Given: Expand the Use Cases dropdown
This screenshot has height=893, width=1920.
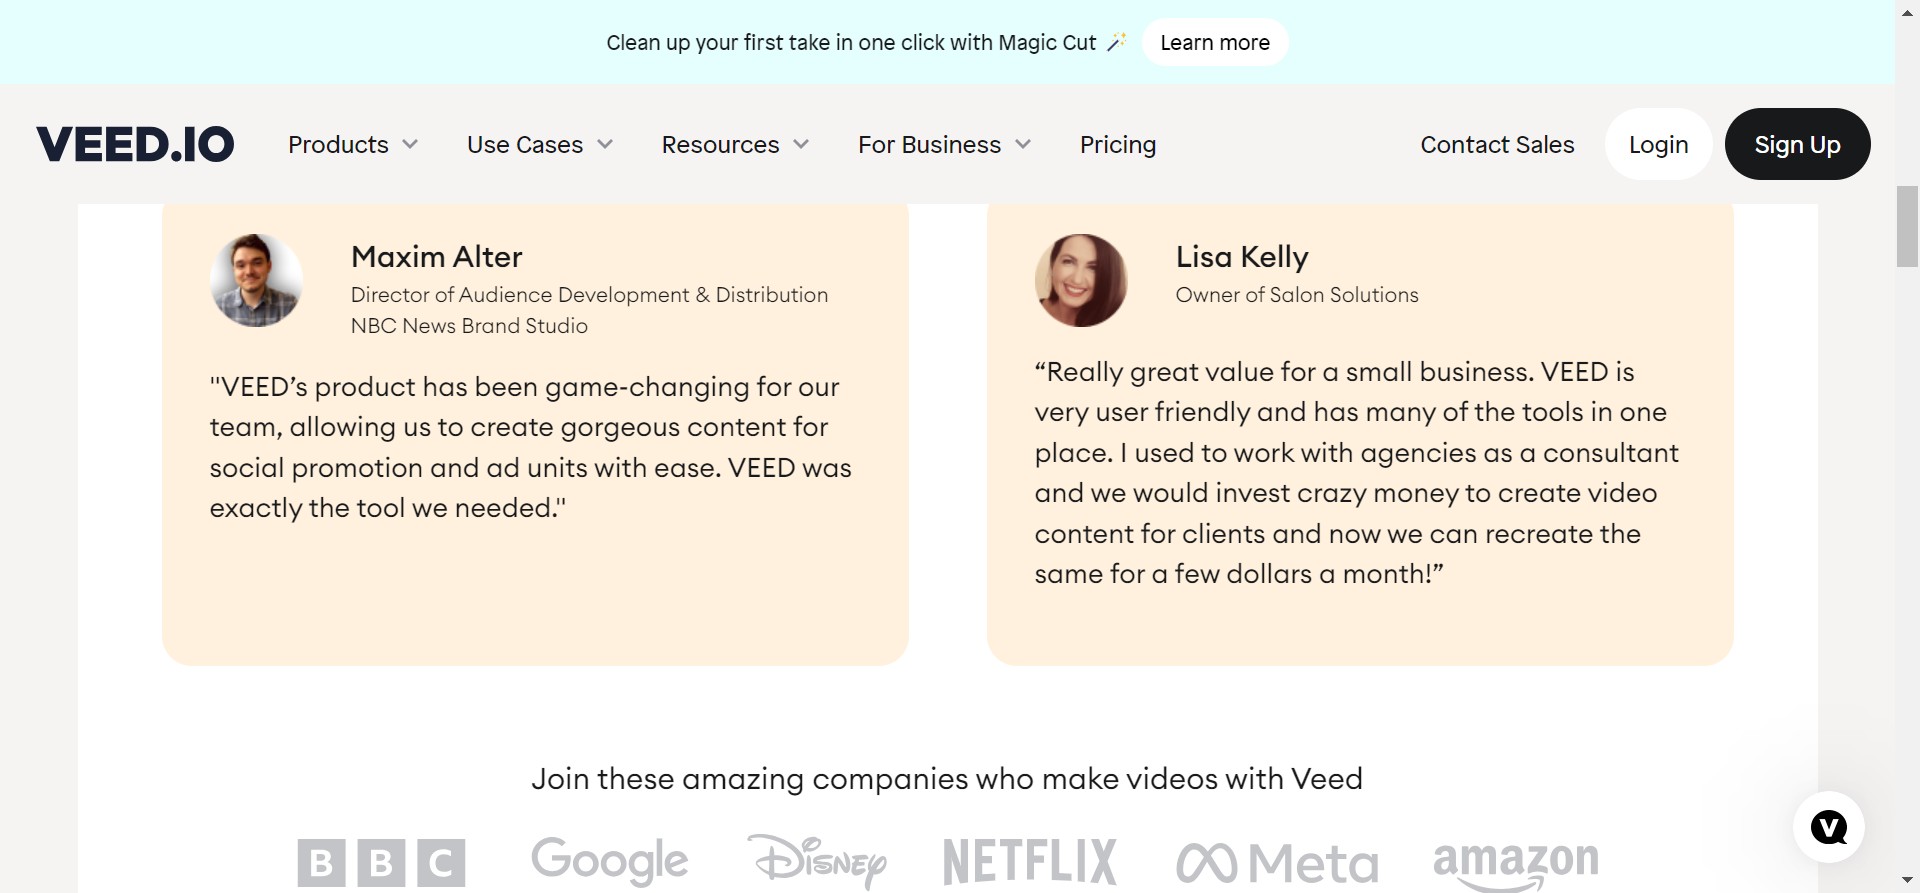Looking at the screenshot, I should tap(539, 145).
